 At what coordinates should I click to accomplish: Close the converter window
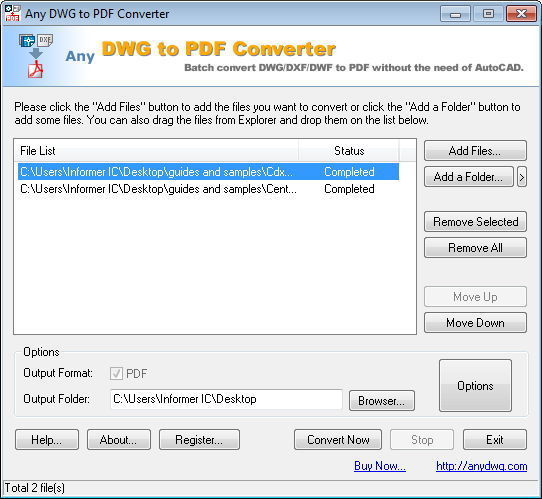point(521,14)
